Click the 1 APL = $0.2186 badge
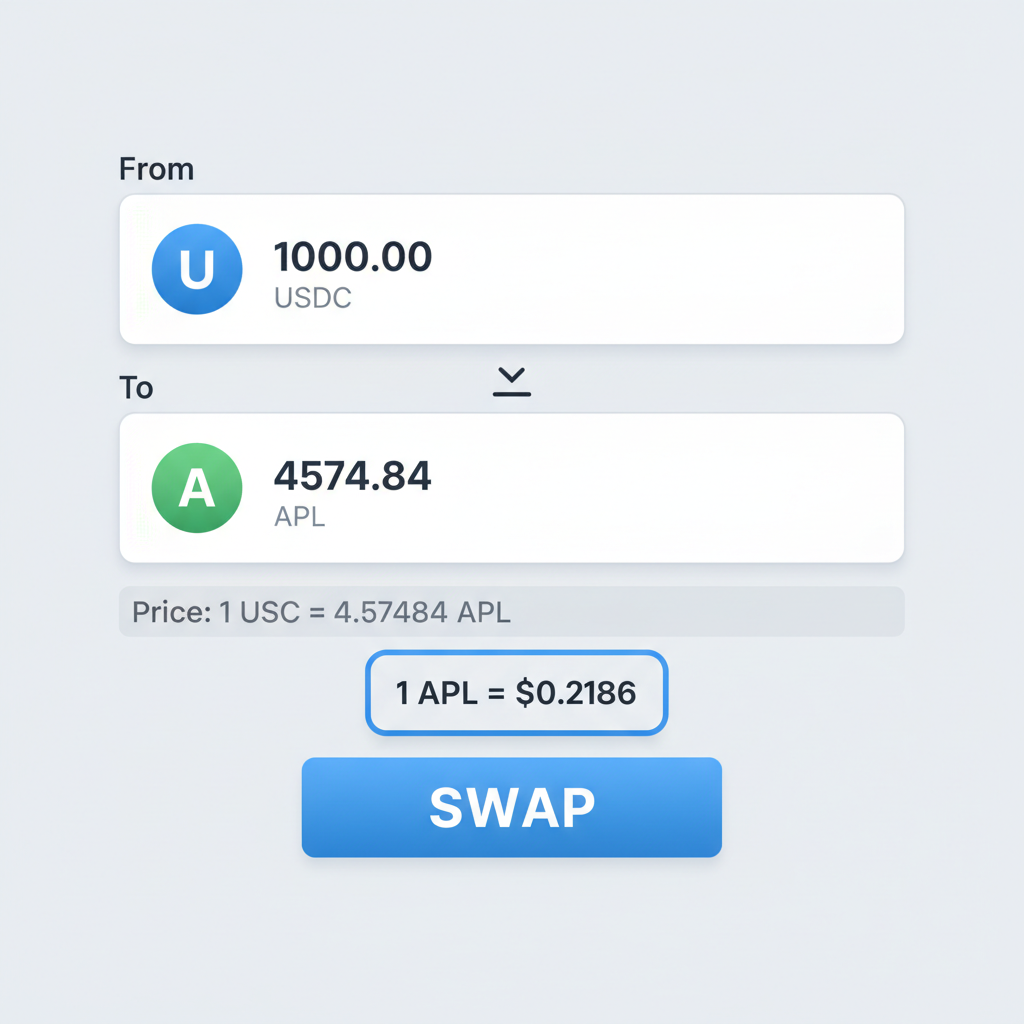 (x=516, y=692)
